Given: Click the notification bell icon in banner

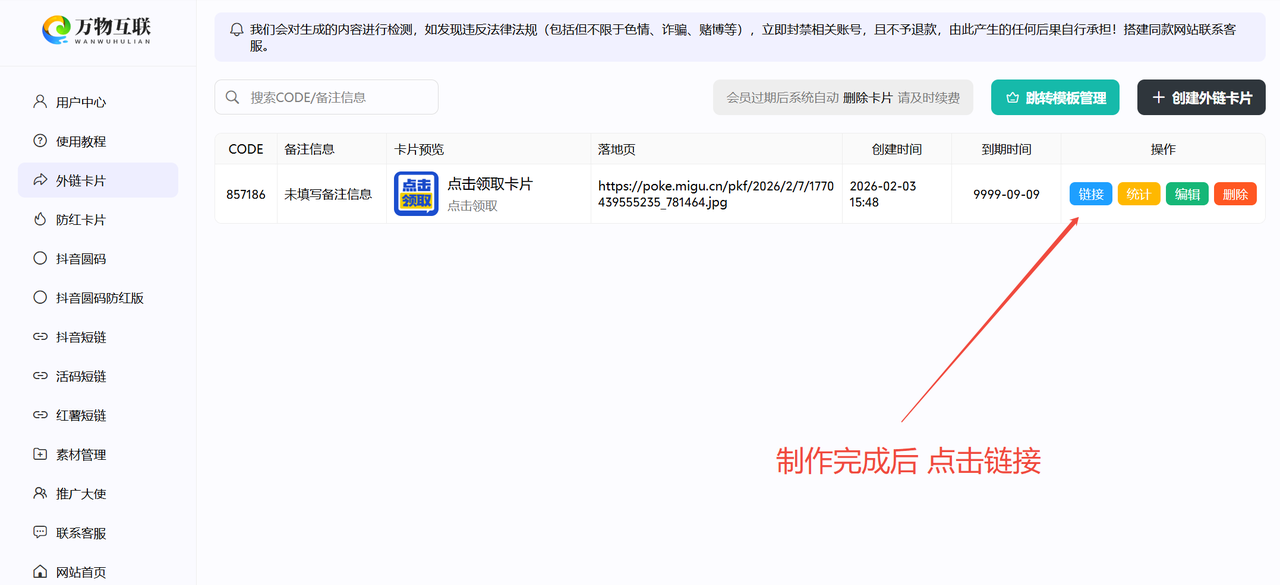Looking at the screenshot, I should click(x=237, y=30).
